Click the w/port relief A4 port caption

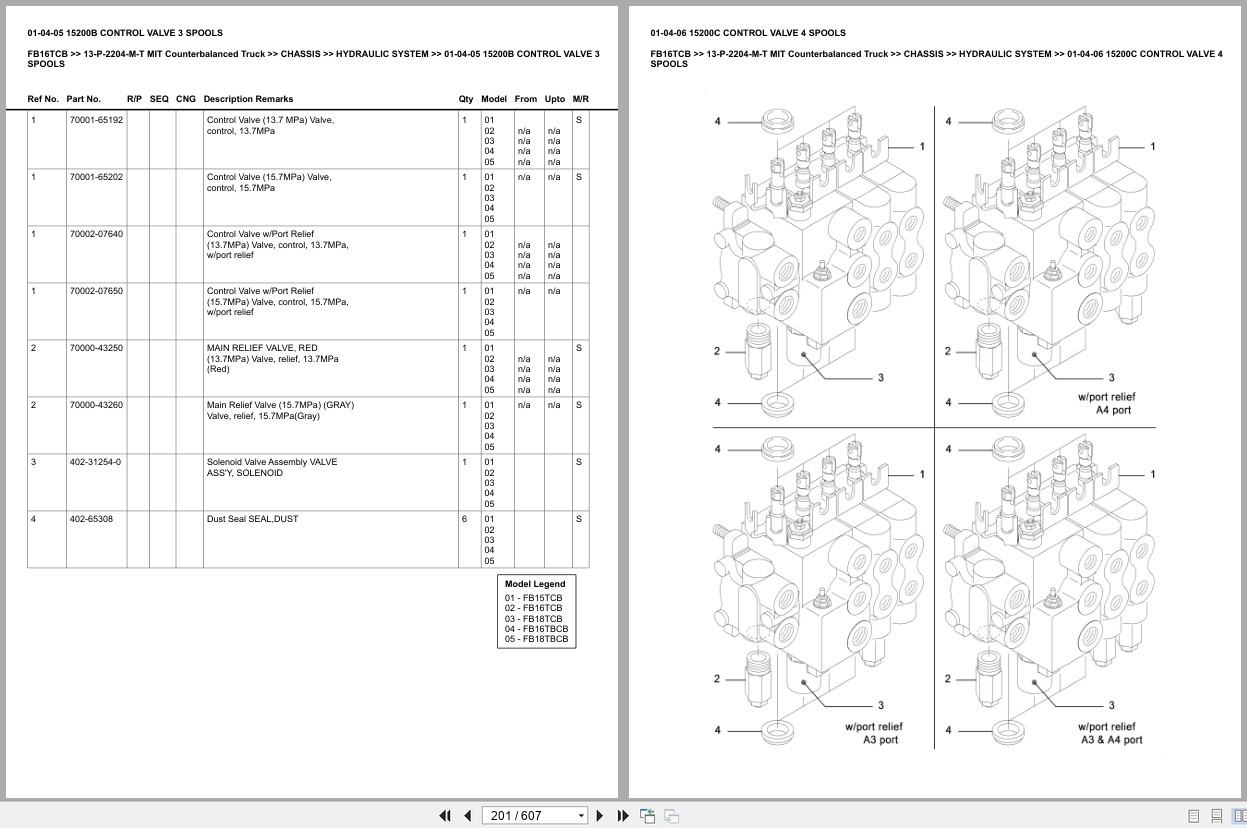(x=1107, y=403)
